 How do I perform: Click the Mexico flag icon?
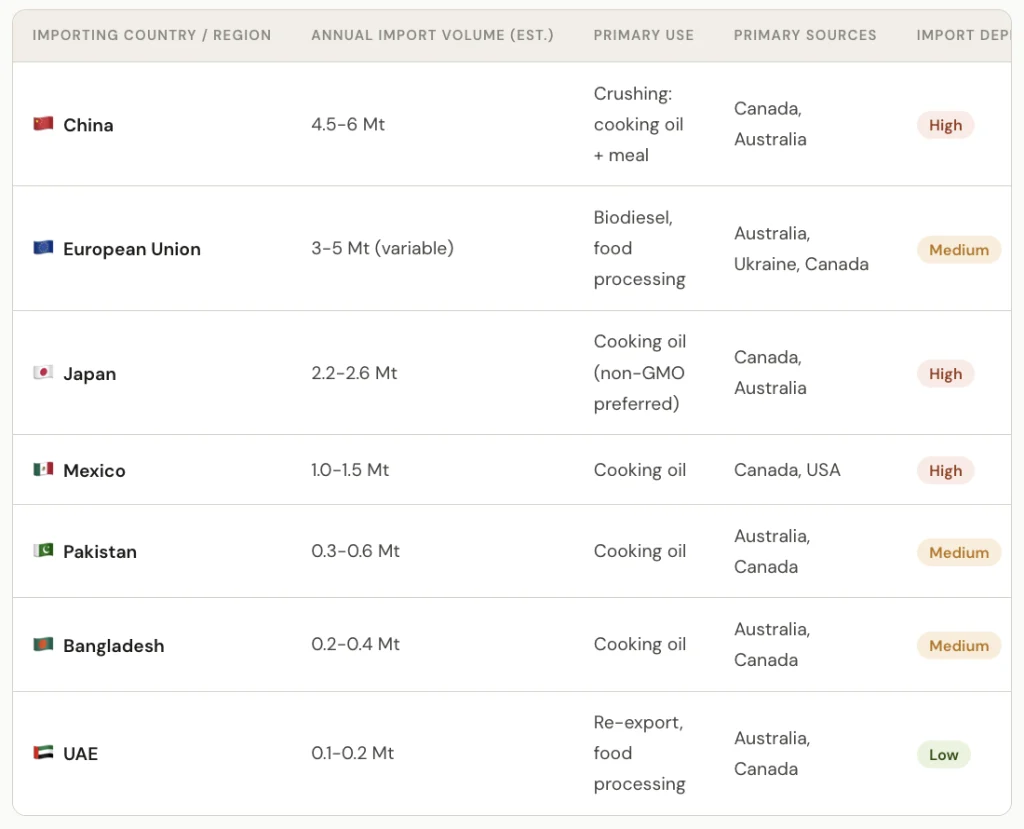(43, 469)
